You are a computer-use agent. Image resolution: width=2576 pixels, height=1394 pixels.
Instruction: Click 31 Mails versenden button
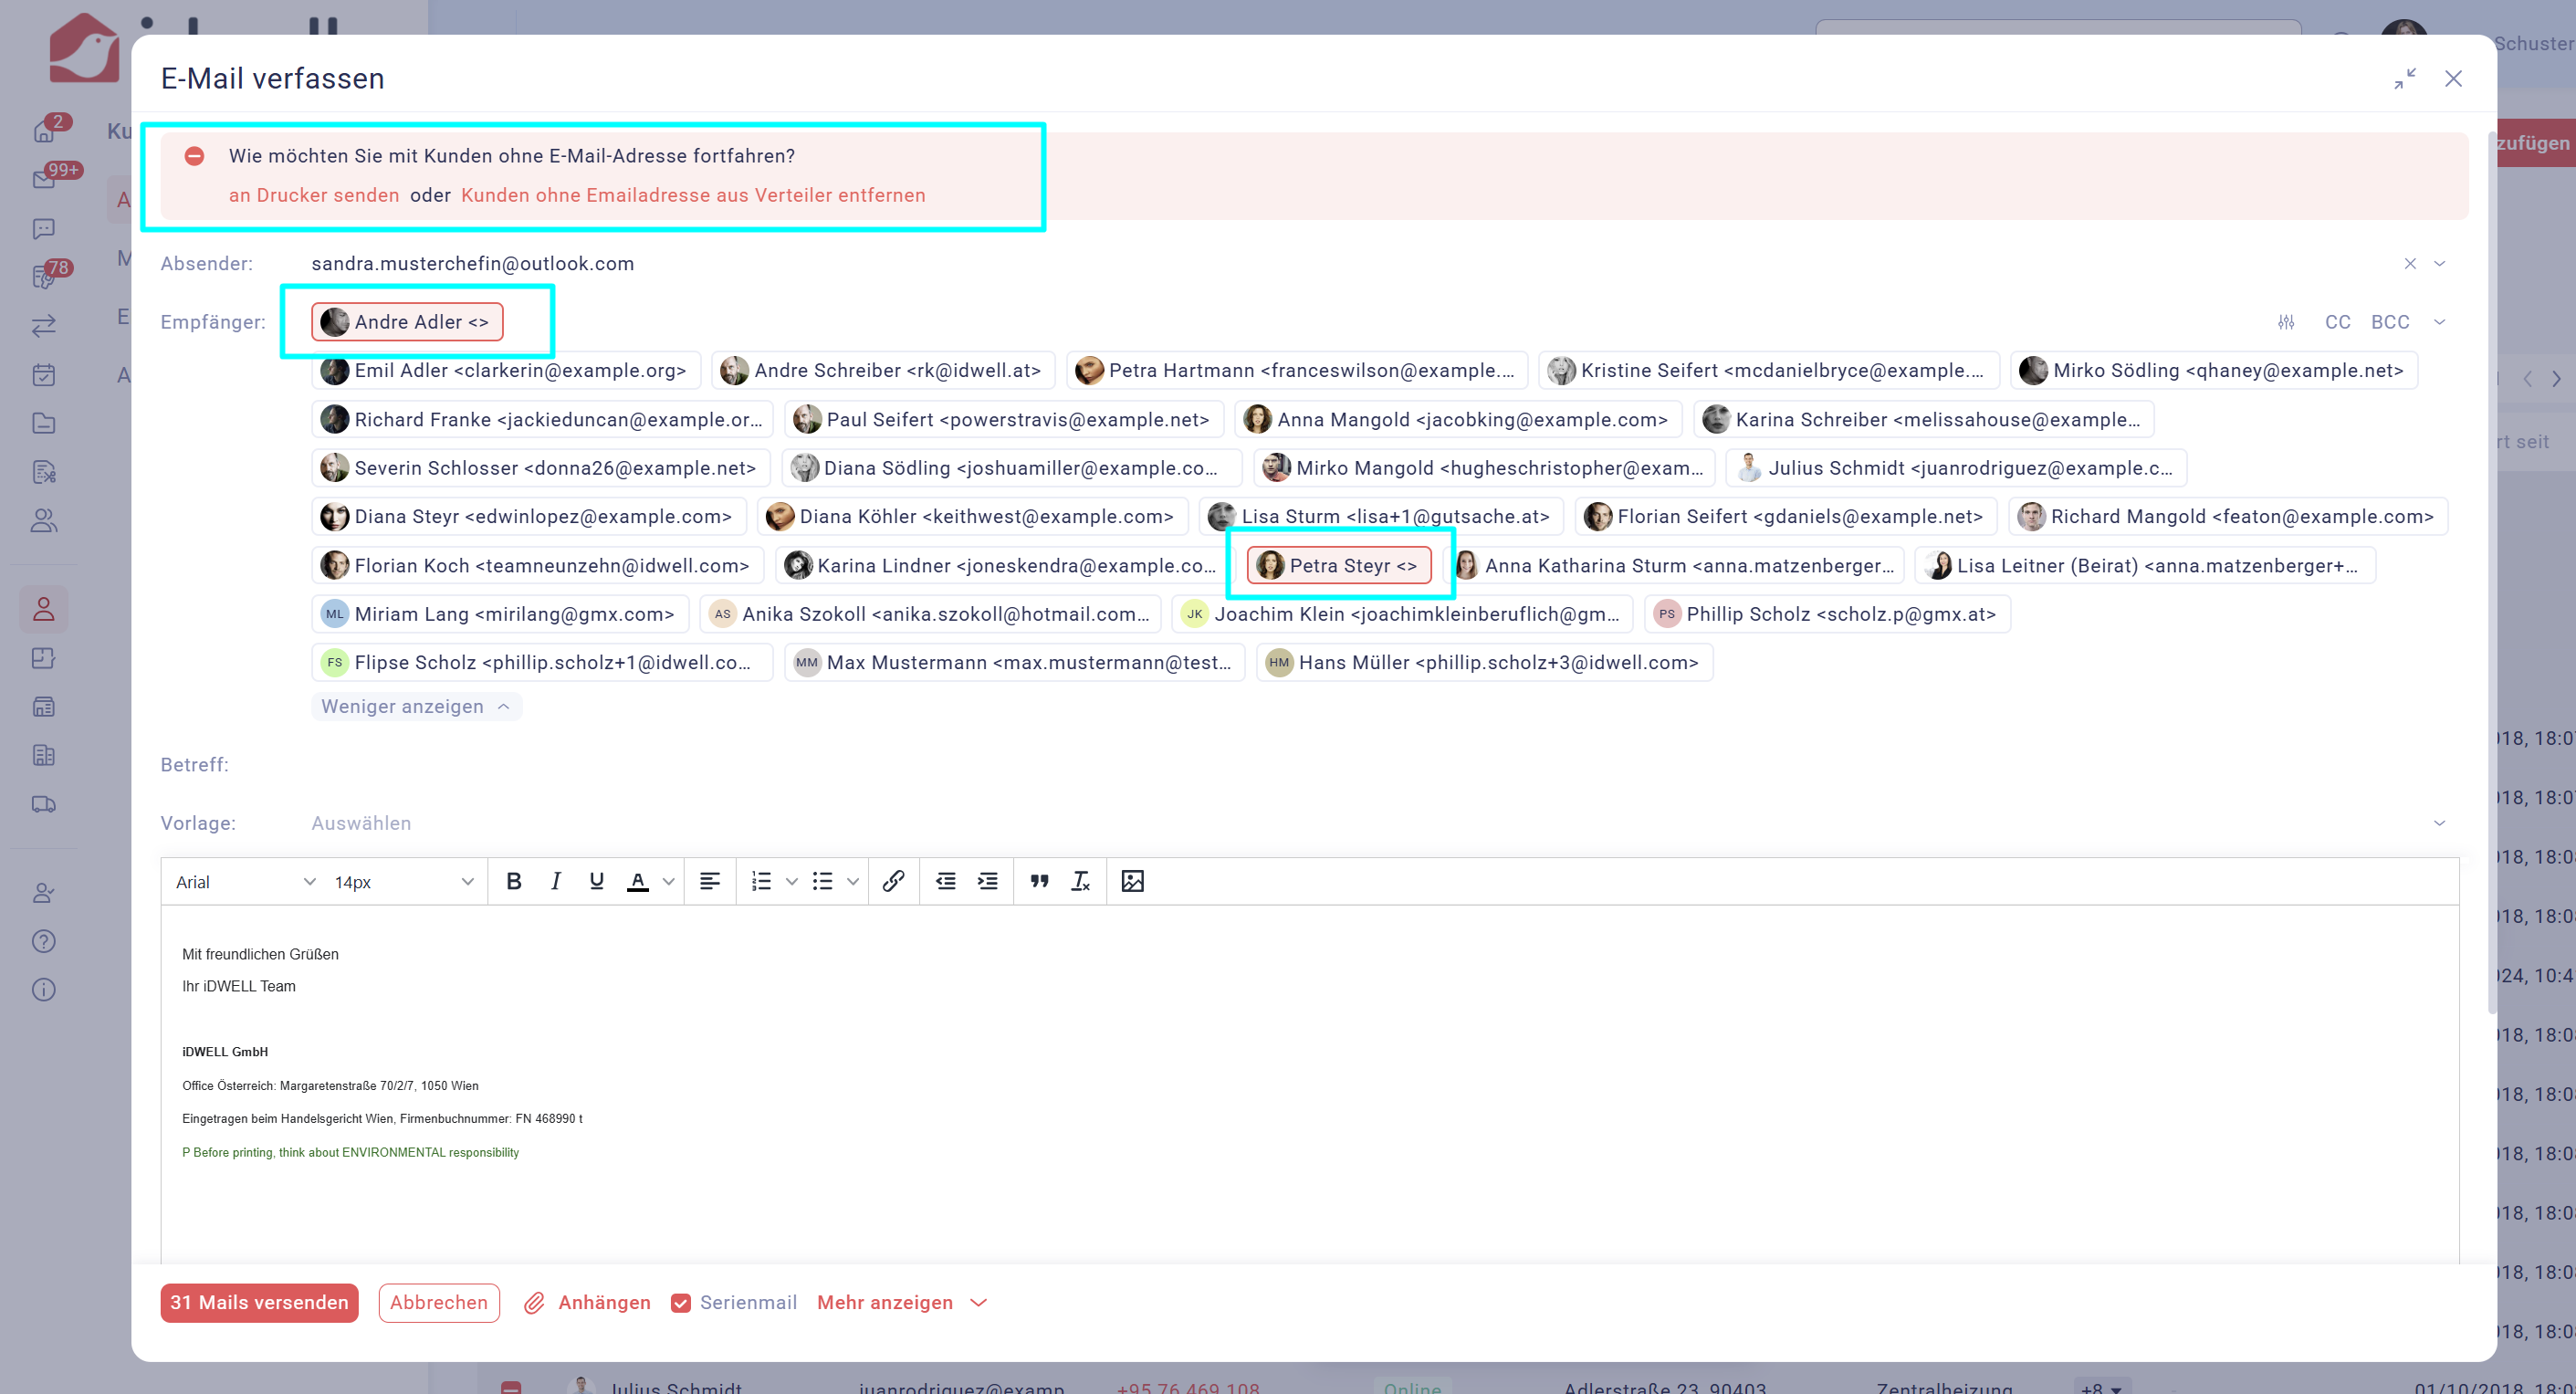tap(259, 1303)
